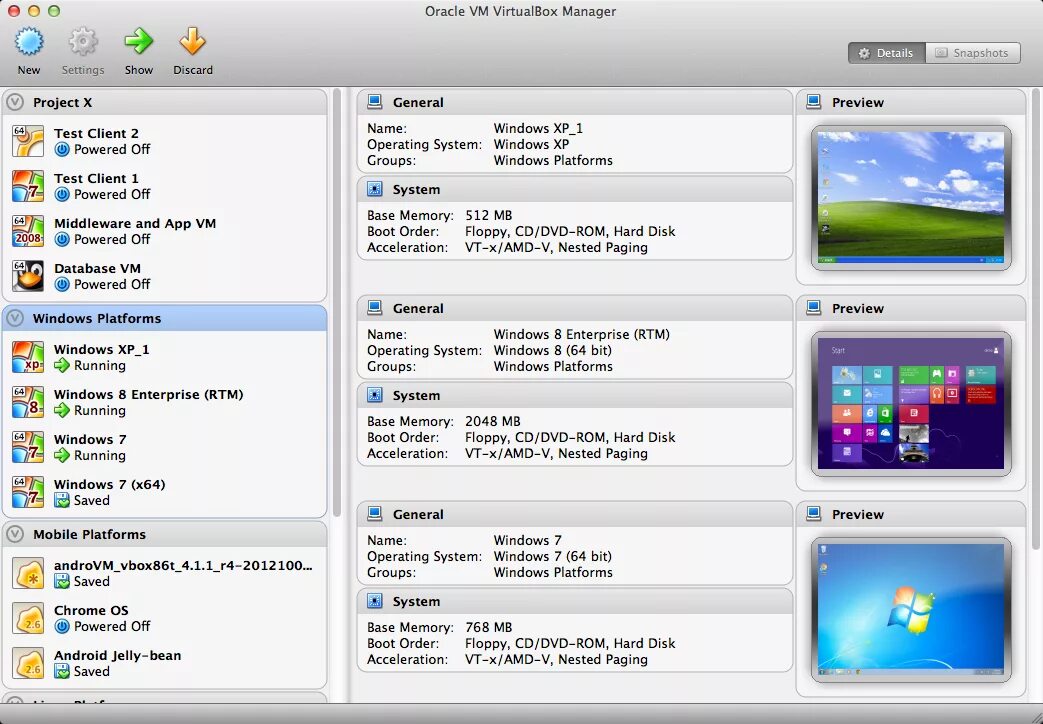Click Running status icon under Windows XP_1
1043x724 pixels.
click(62, 365)
